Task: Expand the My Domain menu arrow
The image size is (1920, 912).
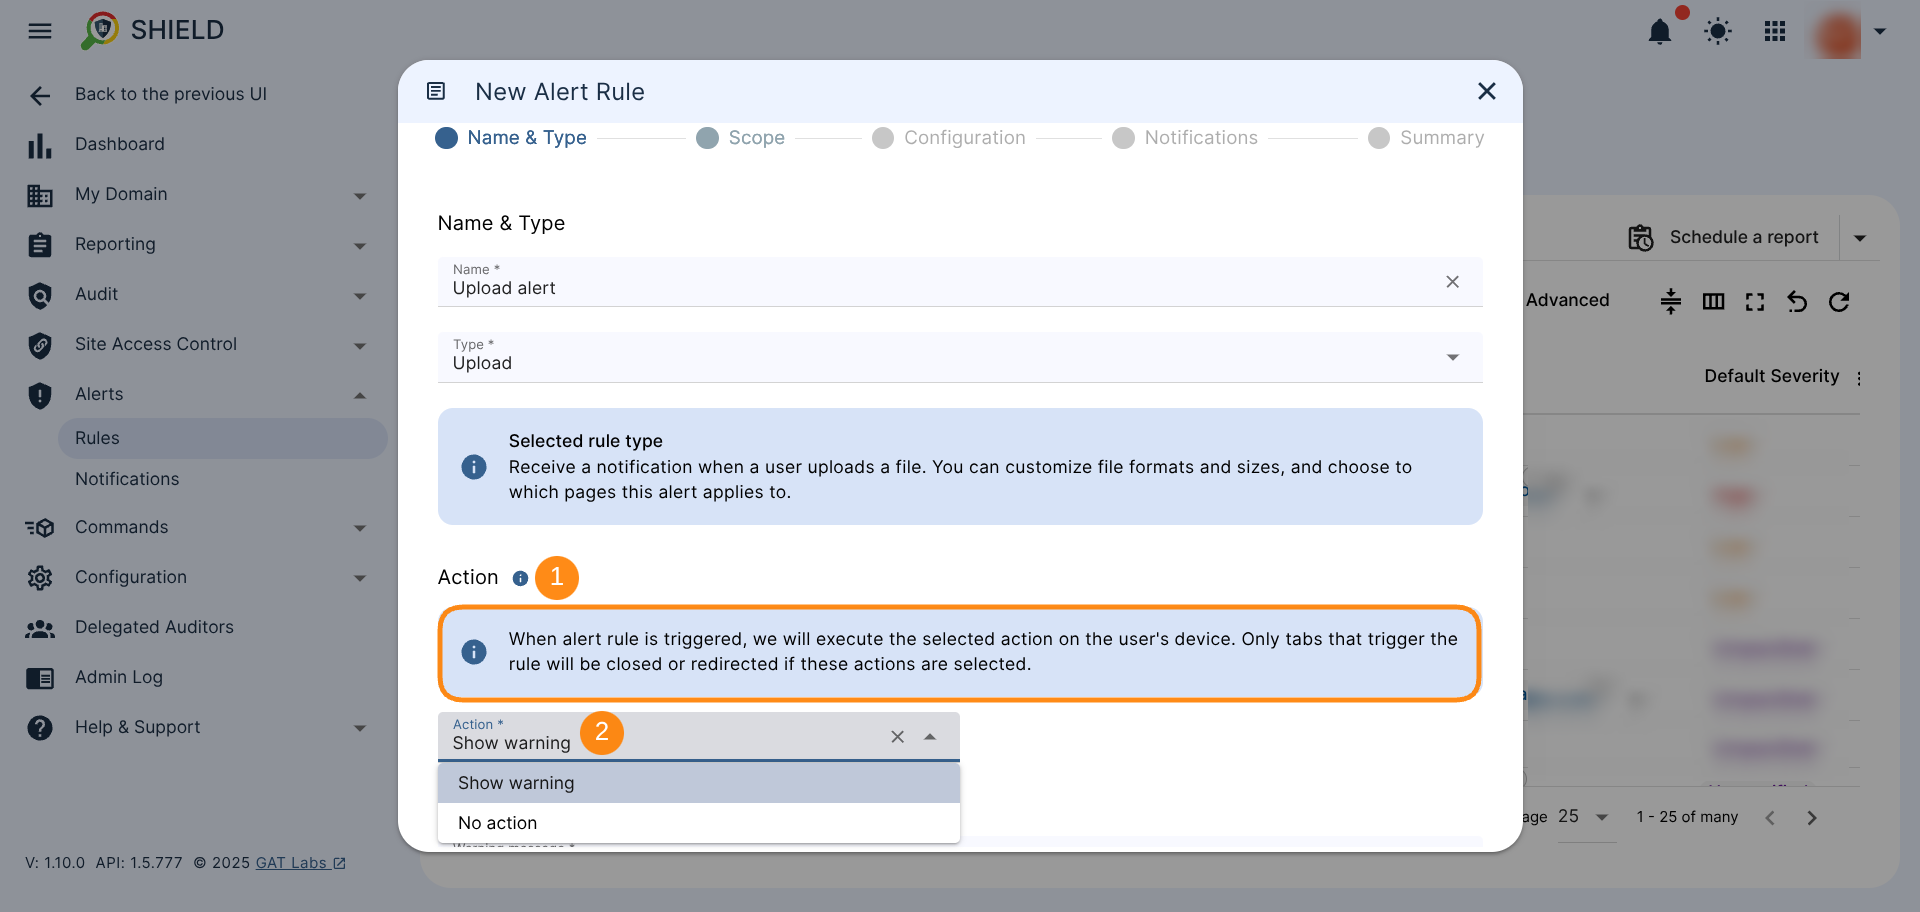Action: tap(360, 196)
